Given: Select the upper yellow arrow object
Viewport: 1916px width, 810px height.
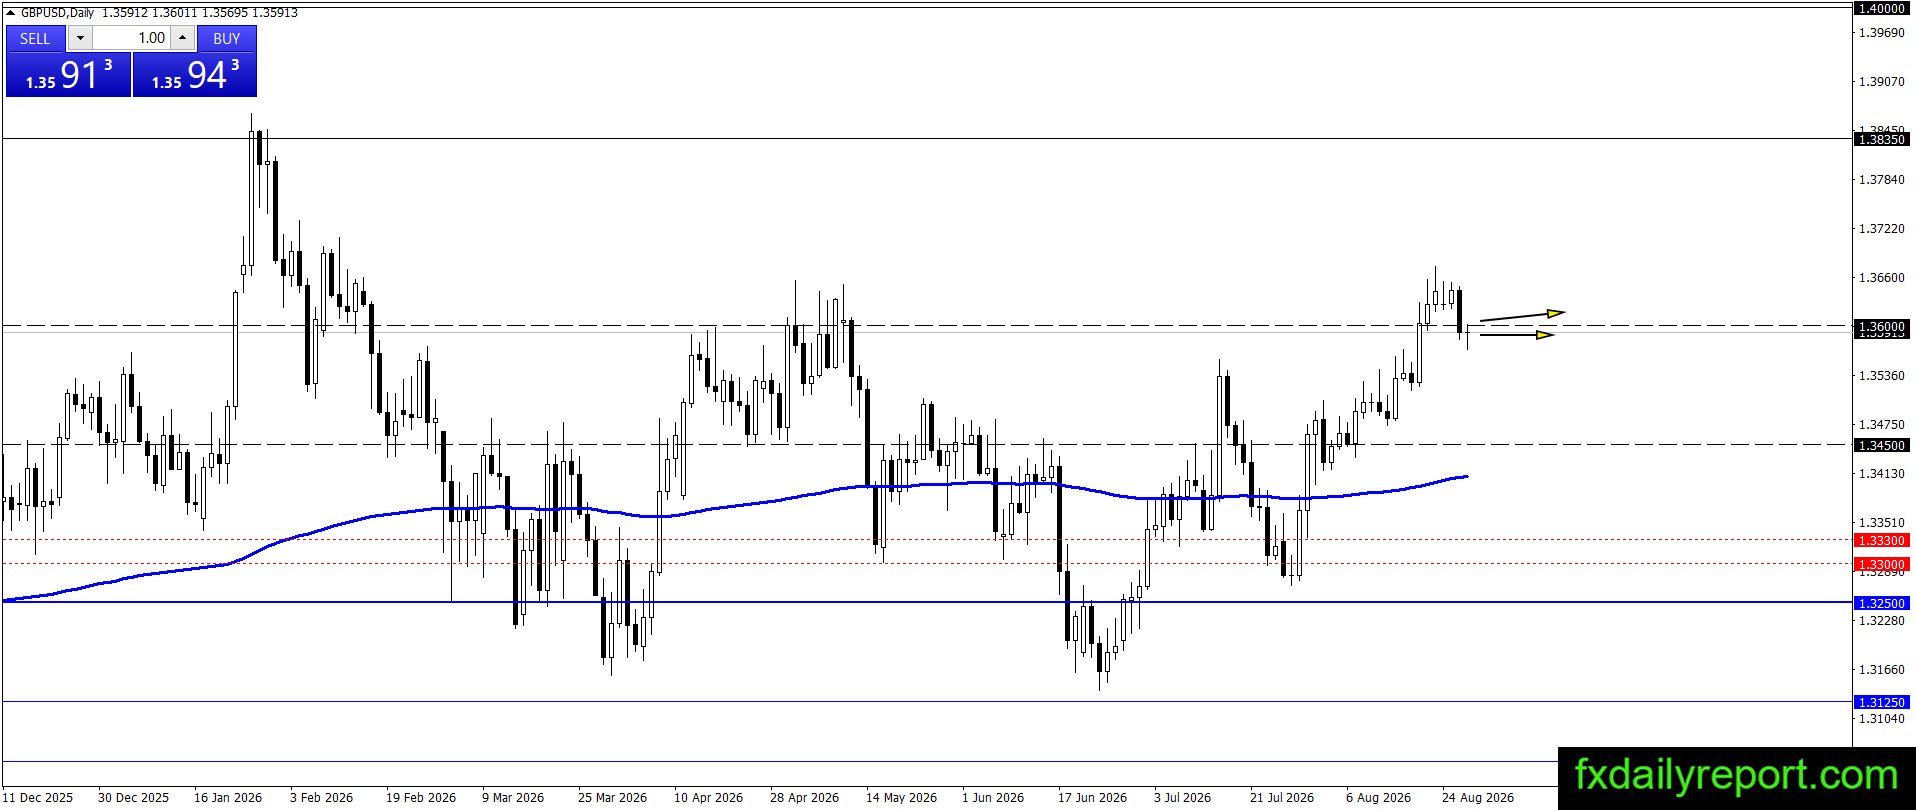Looking at the screenshot, I should [x=1522, y=316].
